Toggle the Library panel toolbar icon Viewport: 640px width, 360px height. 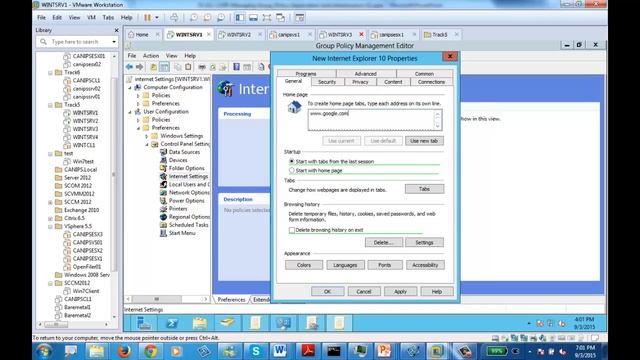tap(240, 18)
